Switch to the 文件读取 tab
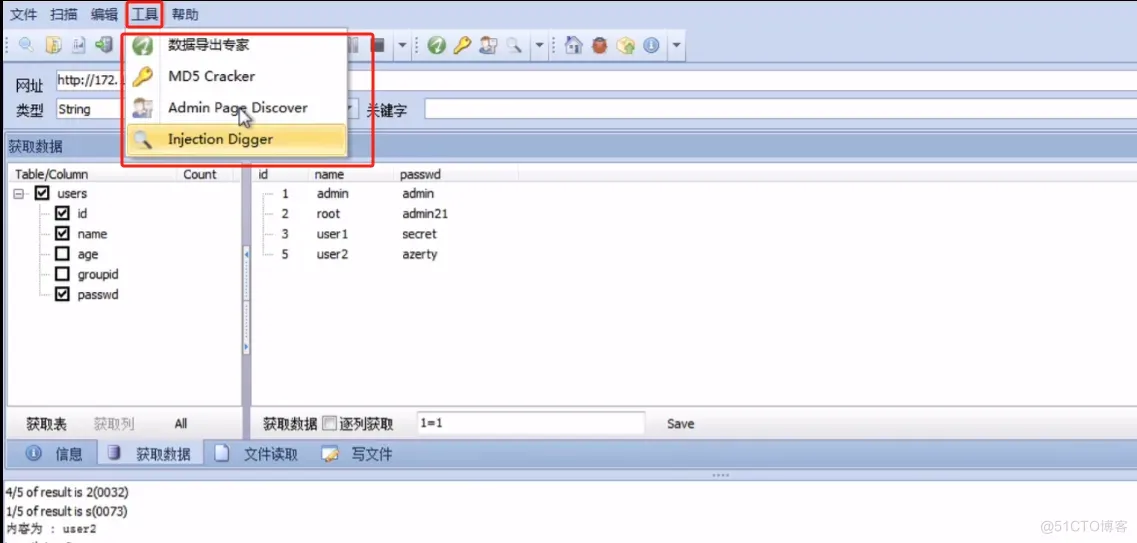 click(256, 455)
